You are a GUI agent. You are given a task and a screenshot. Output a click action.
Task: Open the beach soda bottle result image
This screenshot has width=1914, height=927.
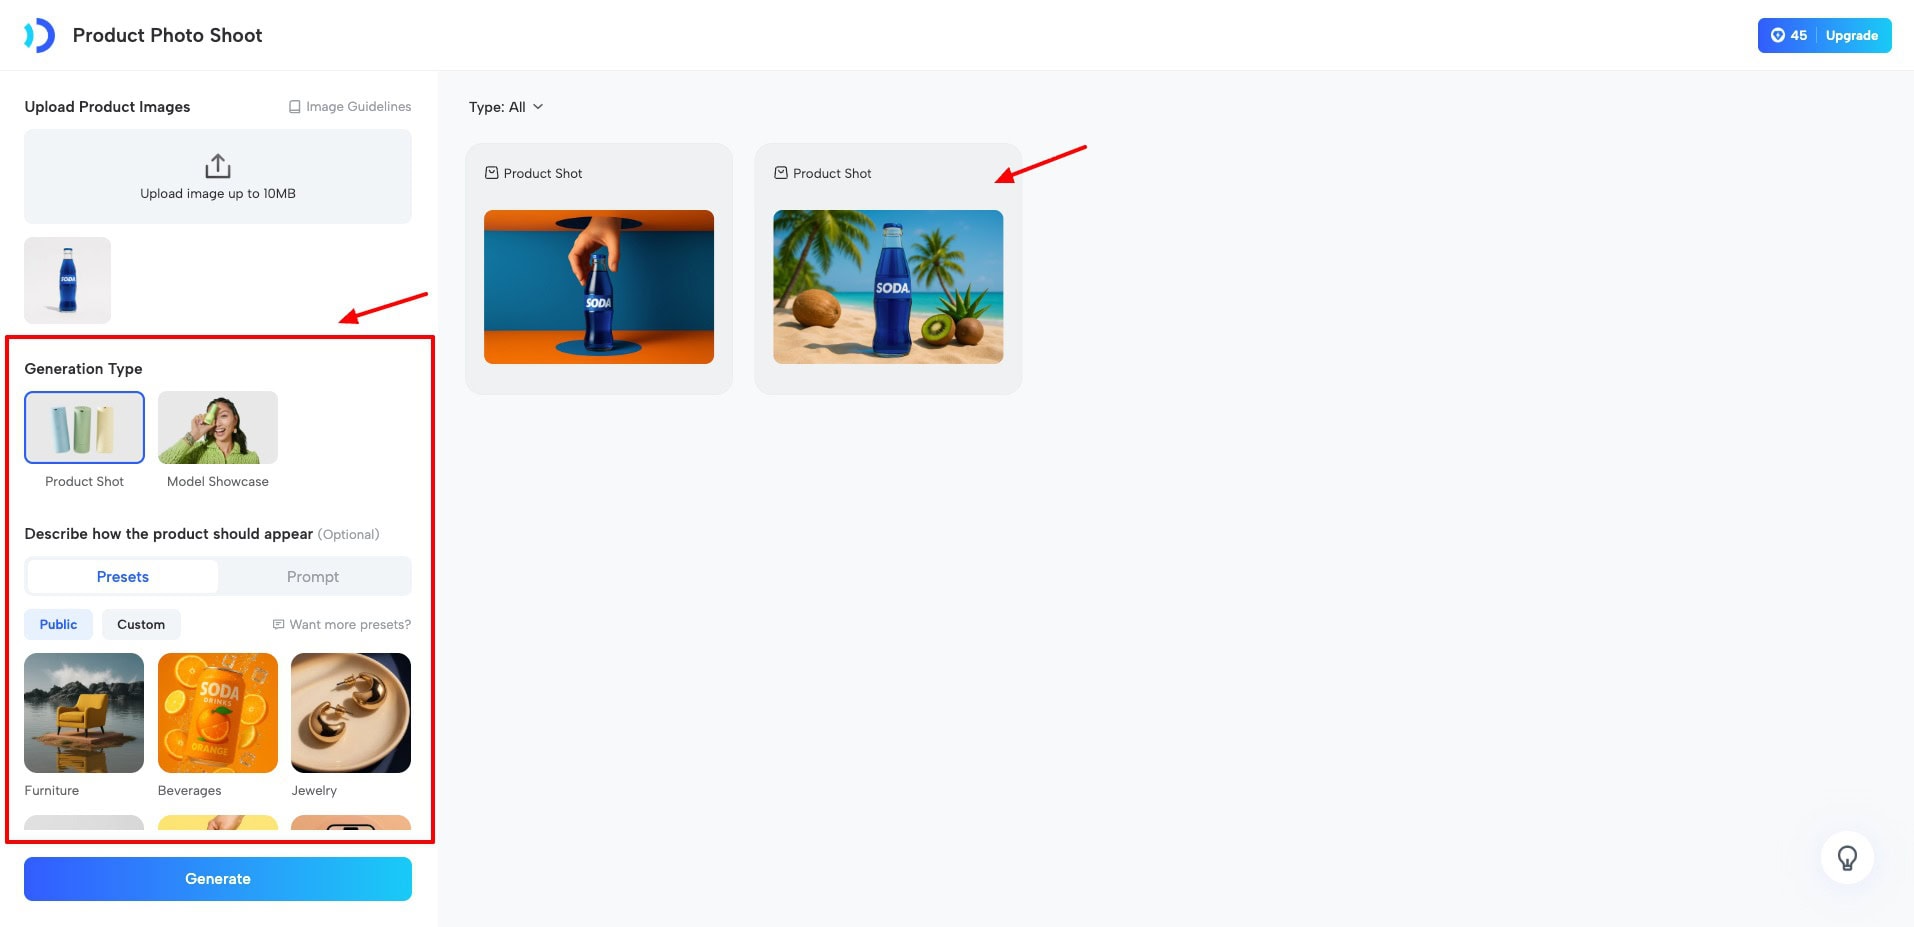888,287
